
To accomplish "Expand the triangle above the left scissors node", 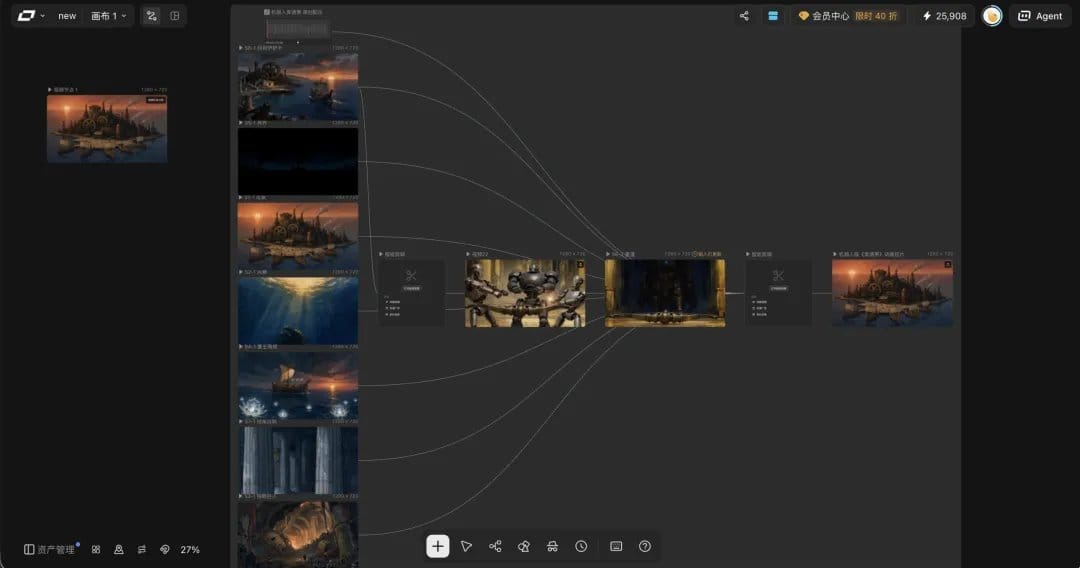I will [x=381, y=254].
